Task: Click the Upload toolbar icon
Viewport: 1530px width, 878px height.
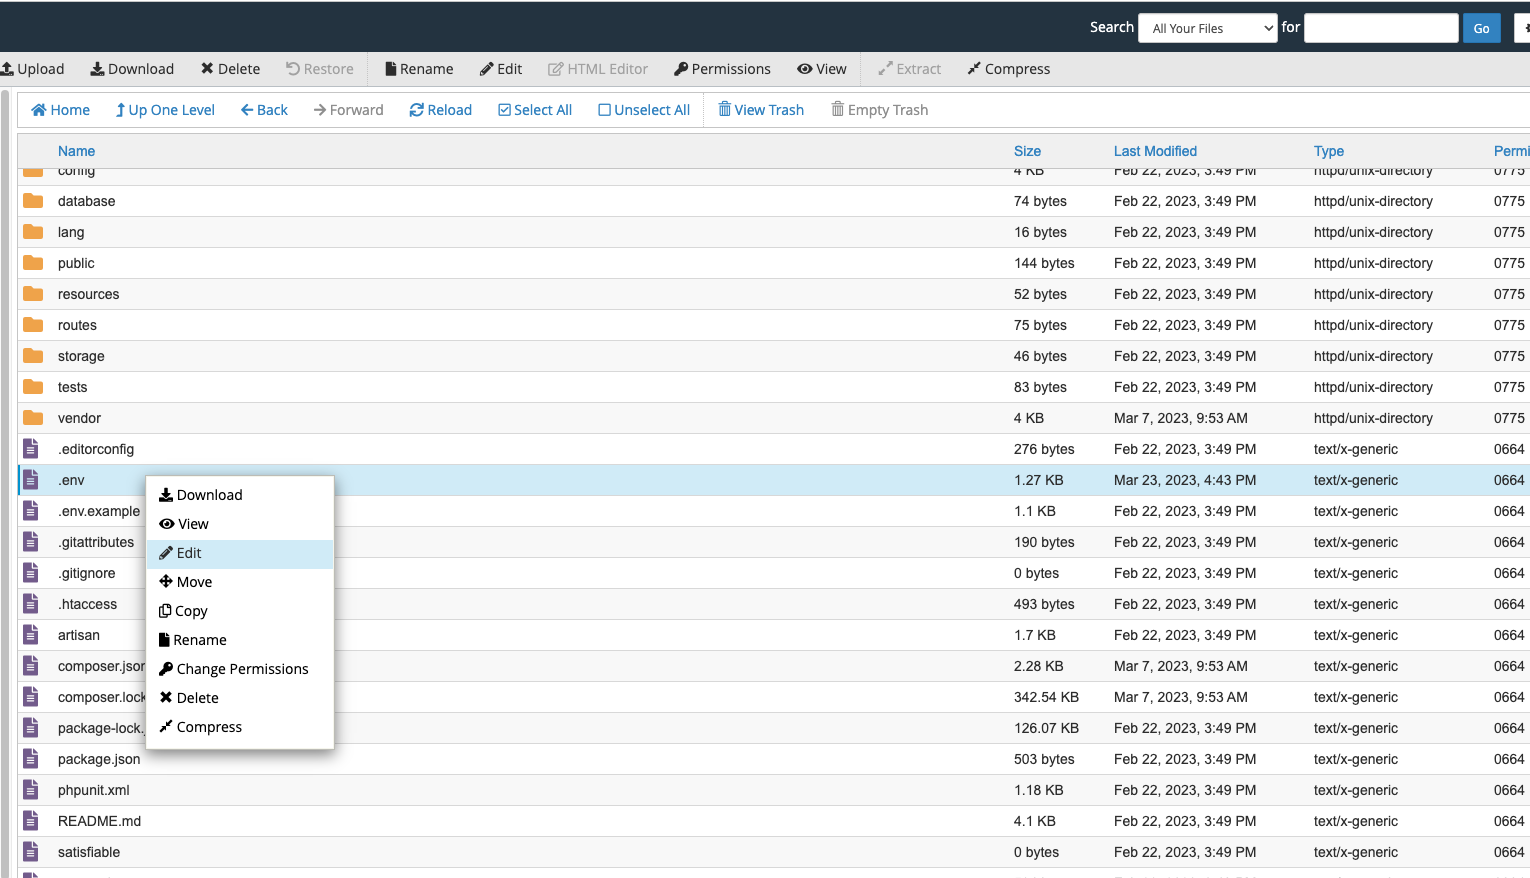Action: click(8, 69)
